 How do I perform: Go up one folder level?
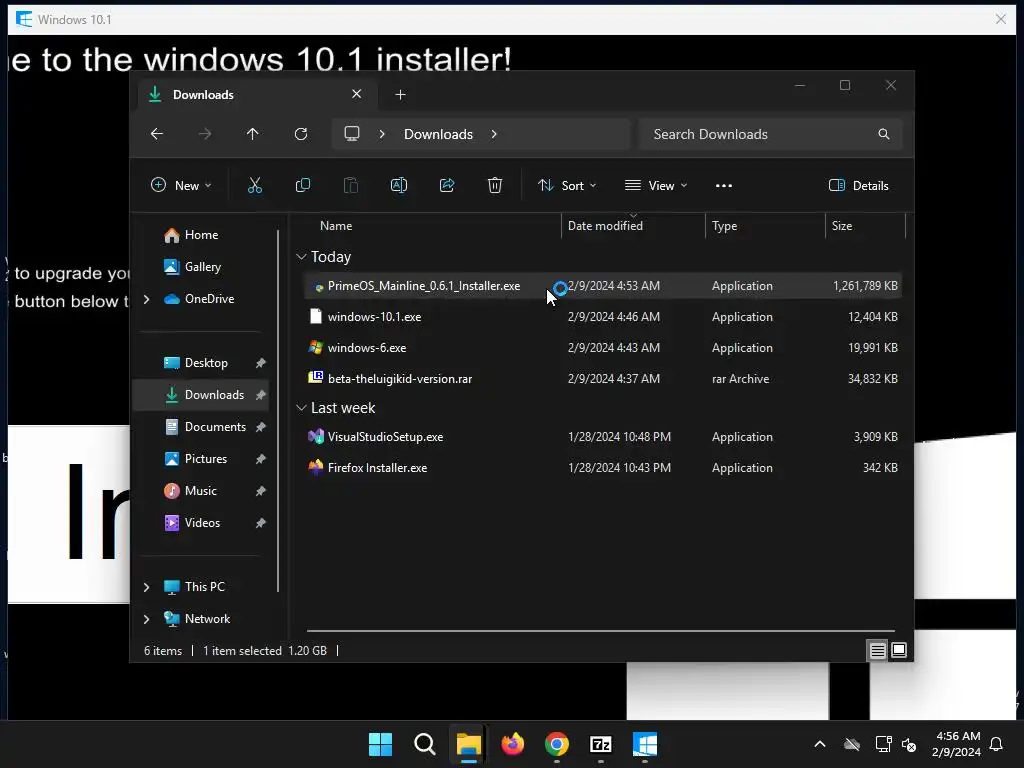253,134
